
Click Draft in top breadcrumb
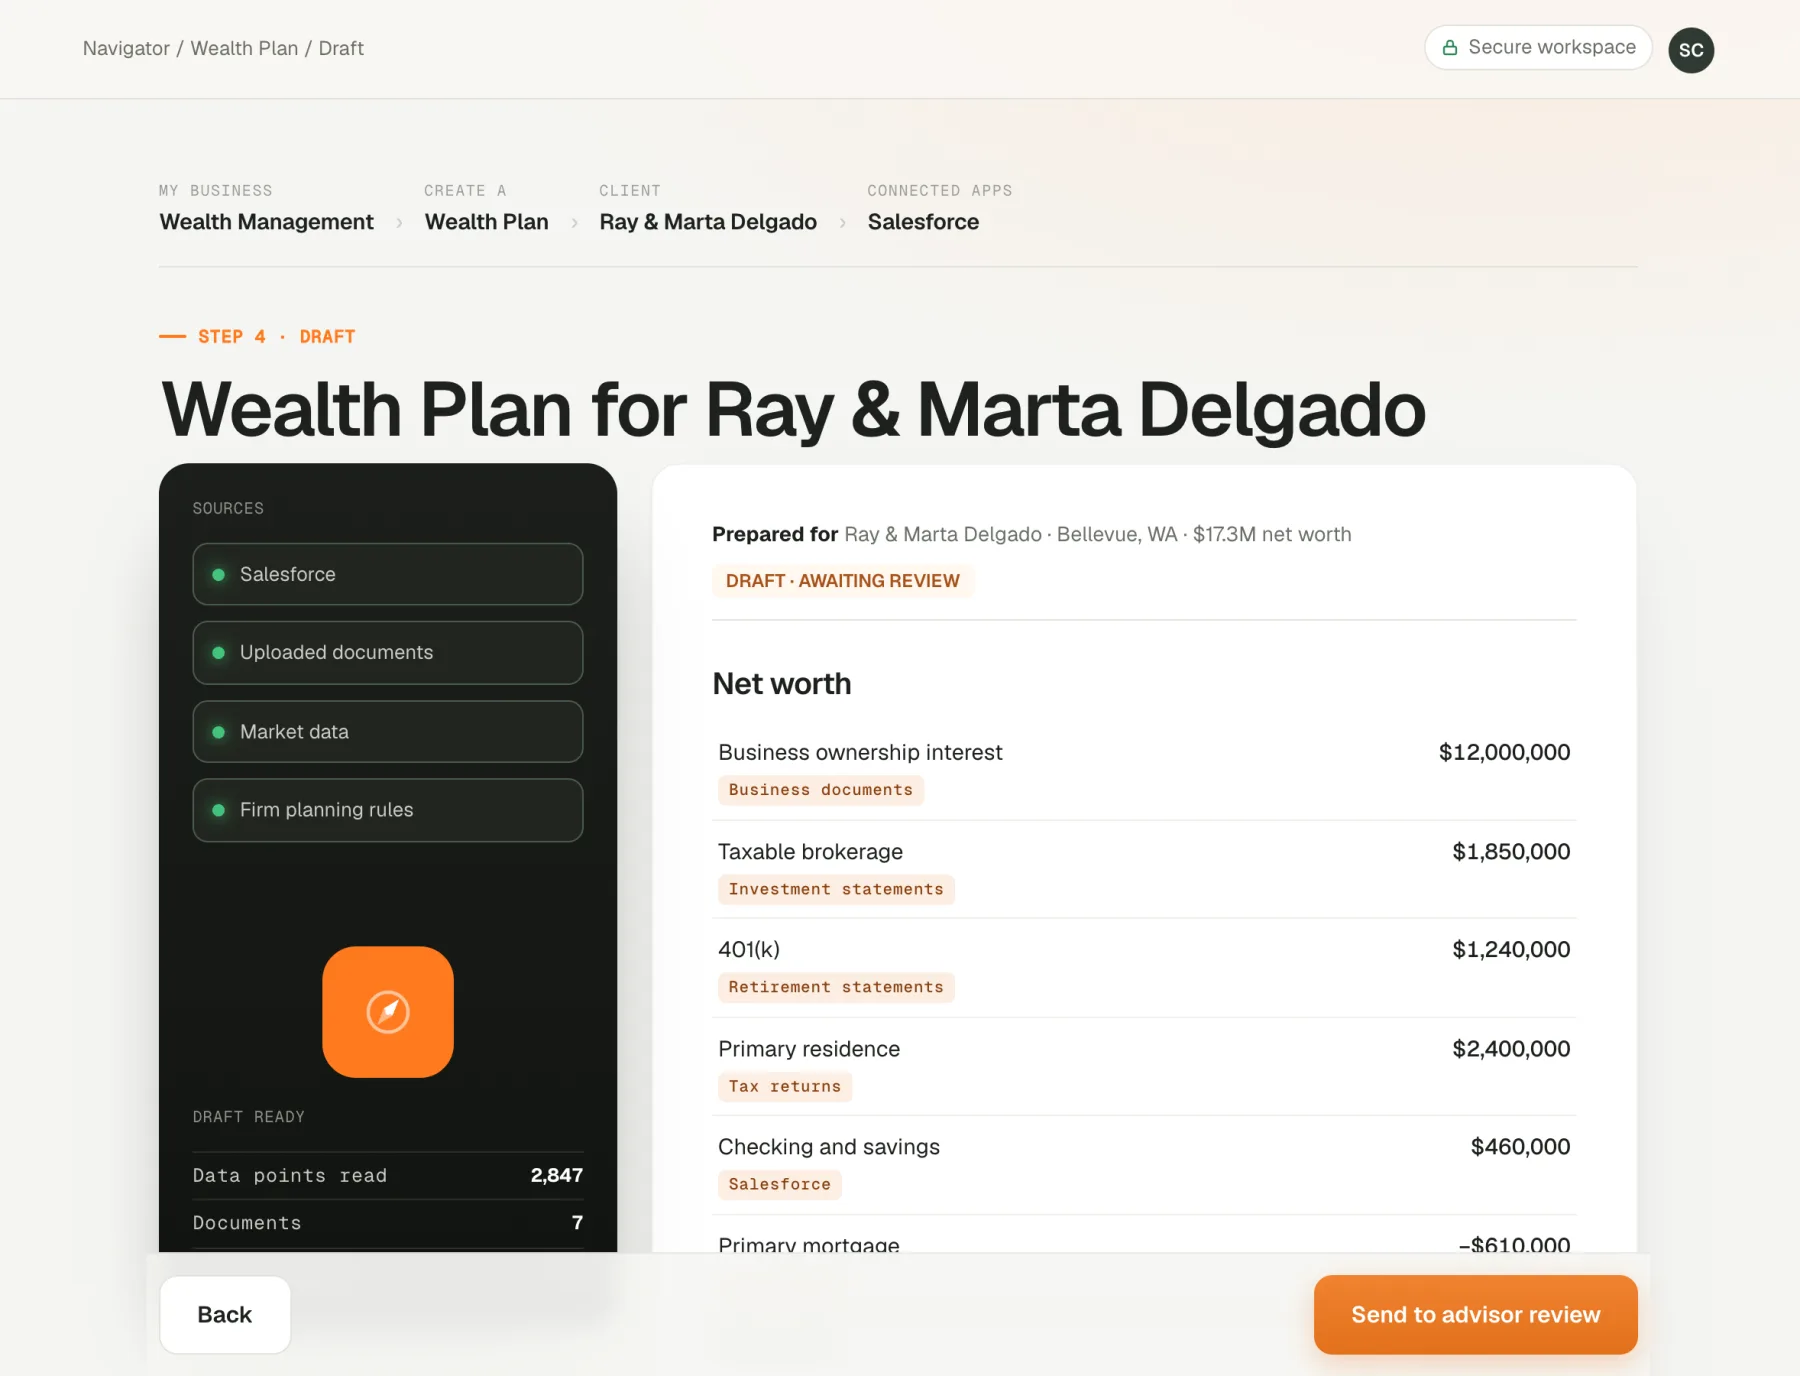tap(341, 48)
